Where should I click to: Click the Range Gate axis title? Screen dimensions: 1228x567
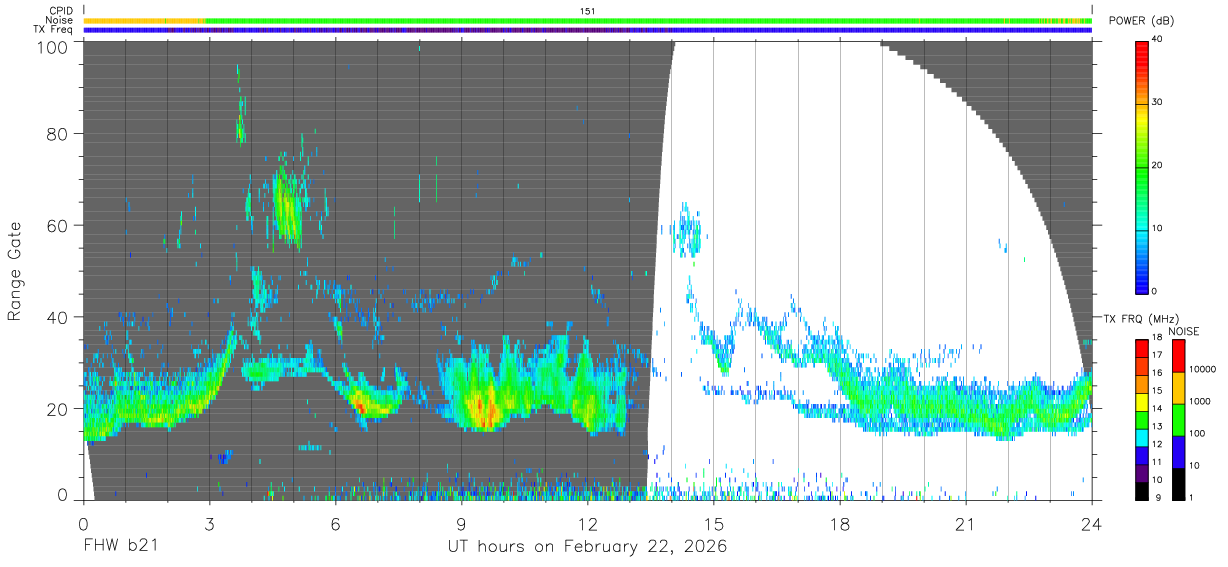[x=15, y=271]
